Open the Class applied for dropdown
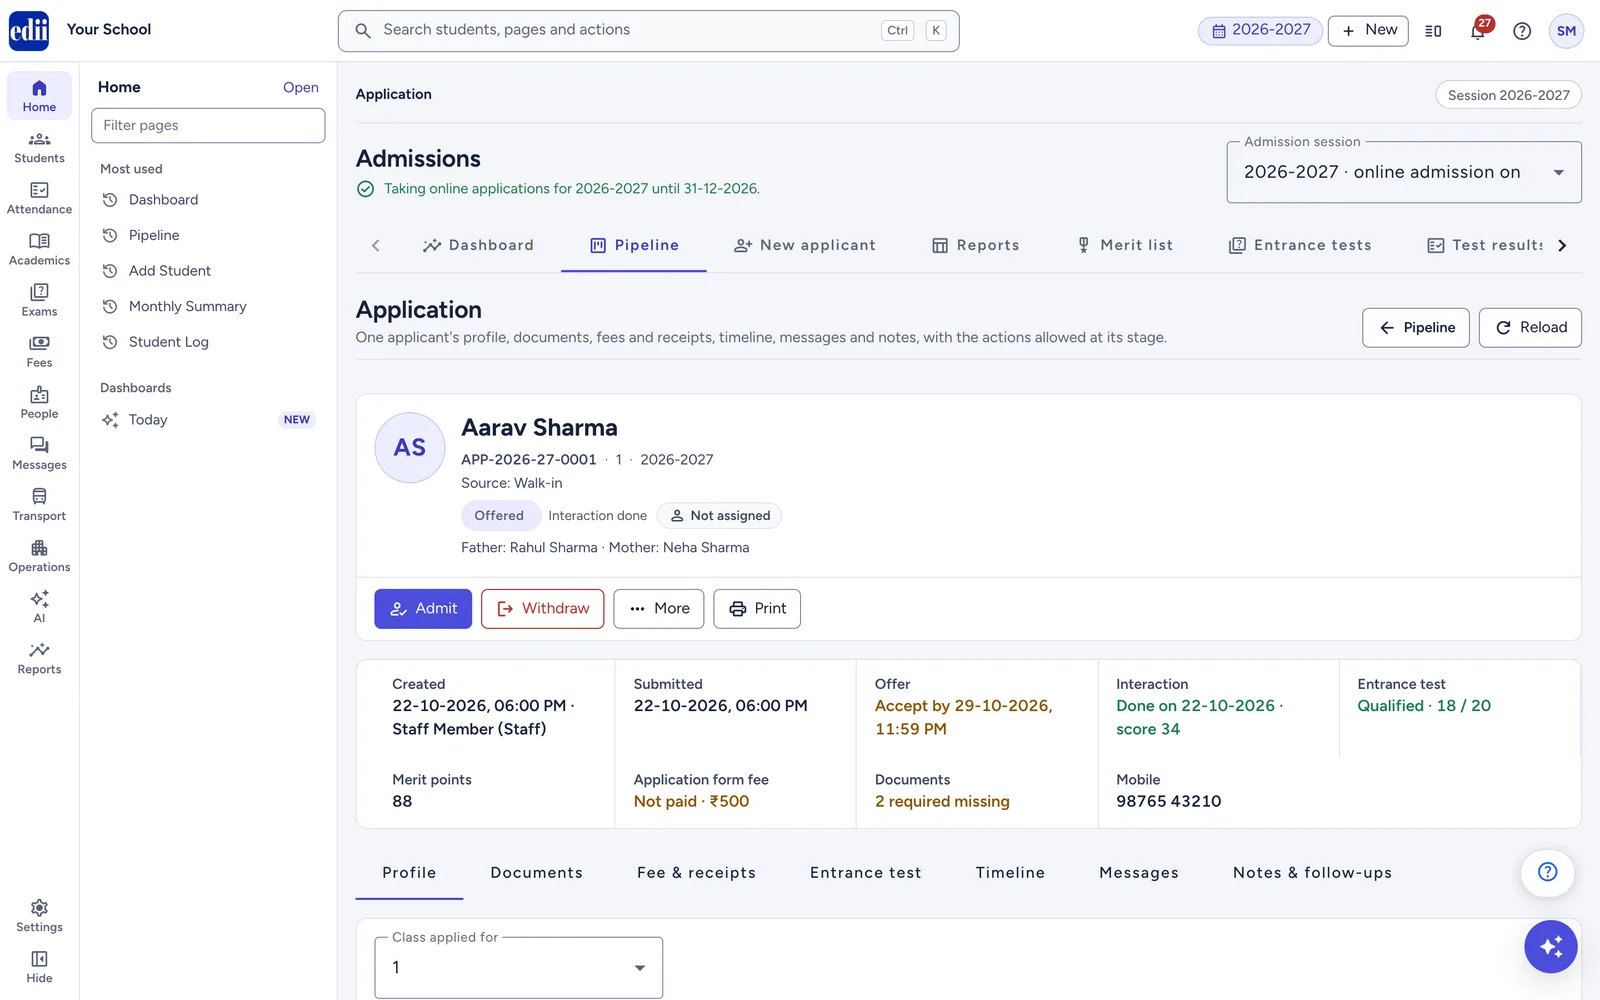1600x1000 pixels. tap(518, 967)
